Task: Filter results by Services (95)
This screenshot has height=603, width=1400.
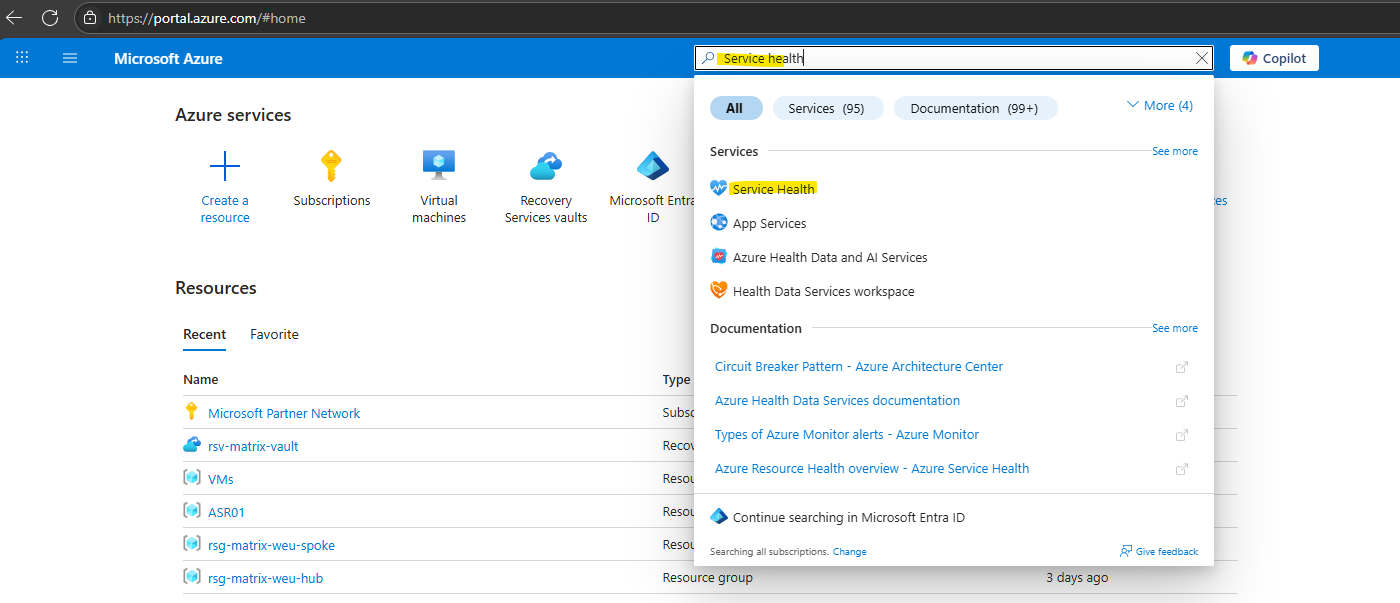Action: coord(826,108)
